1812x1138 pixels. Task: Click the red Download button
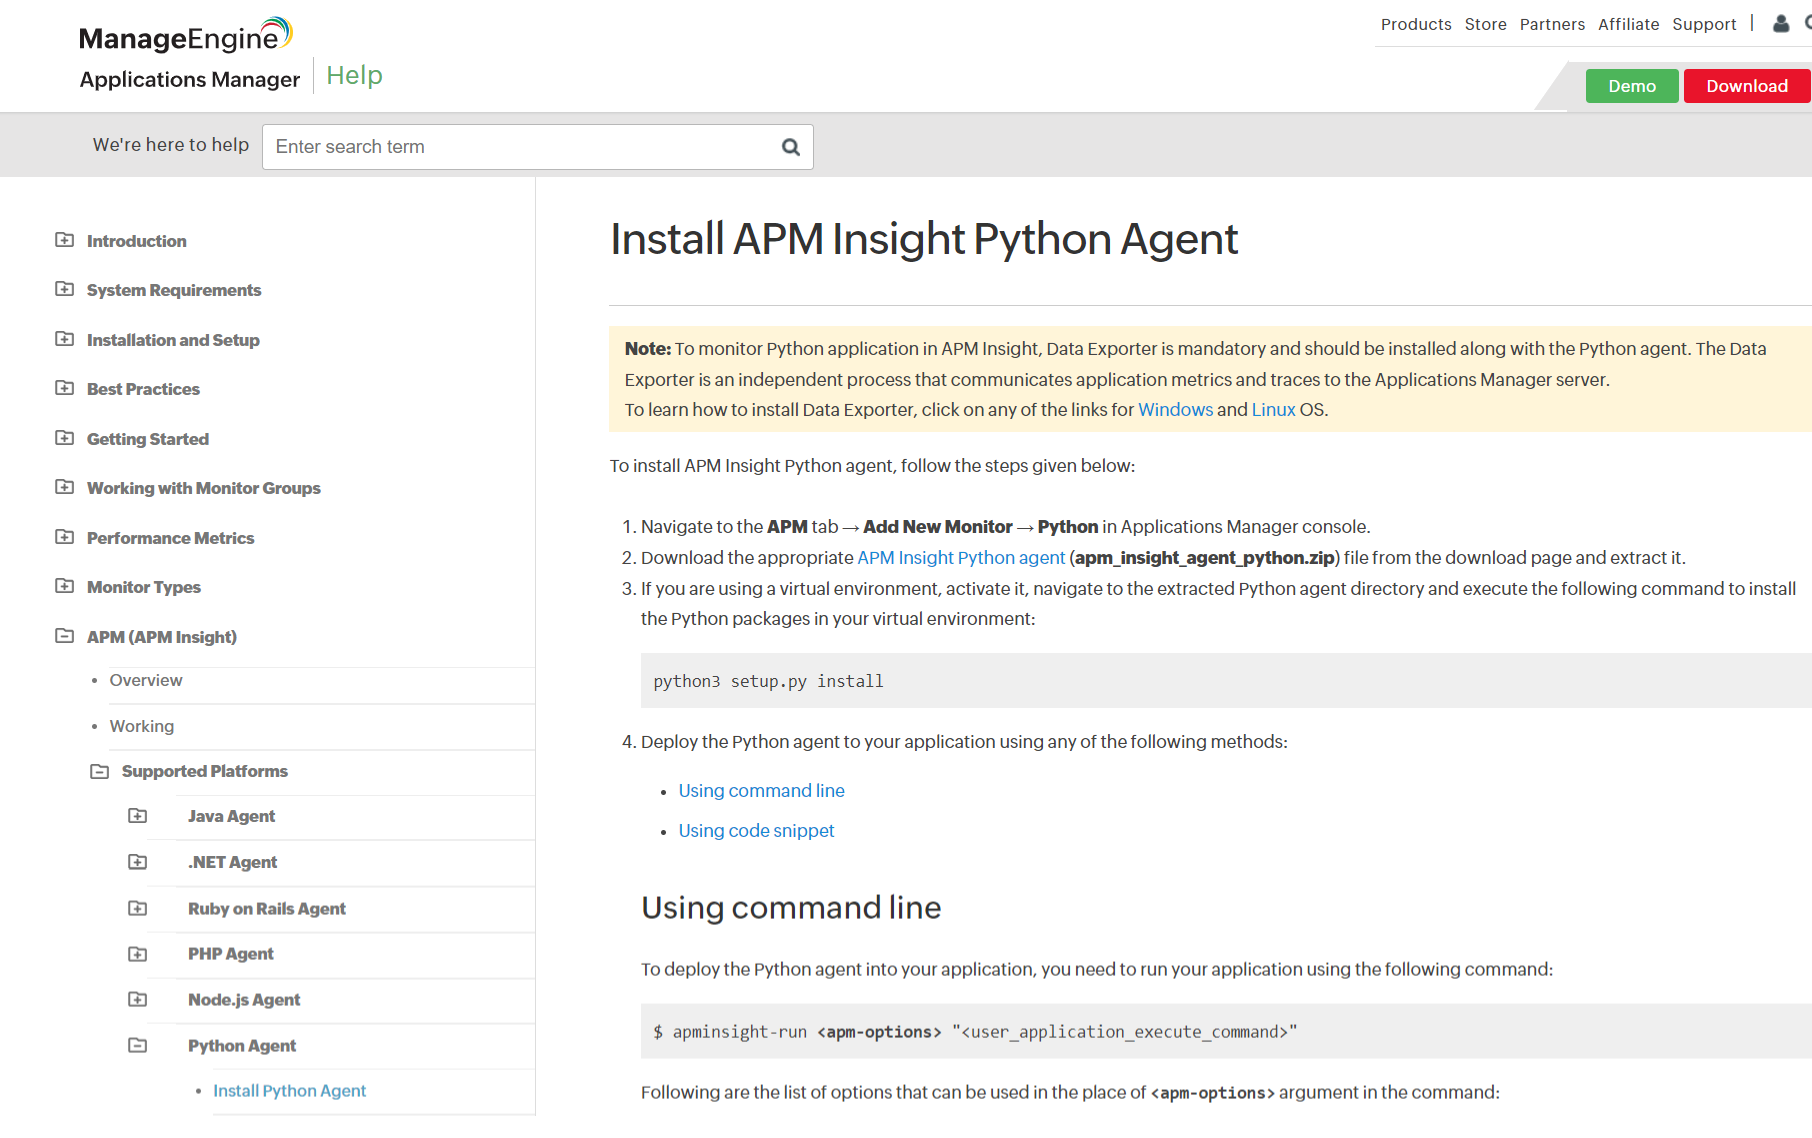(1747, 86)
